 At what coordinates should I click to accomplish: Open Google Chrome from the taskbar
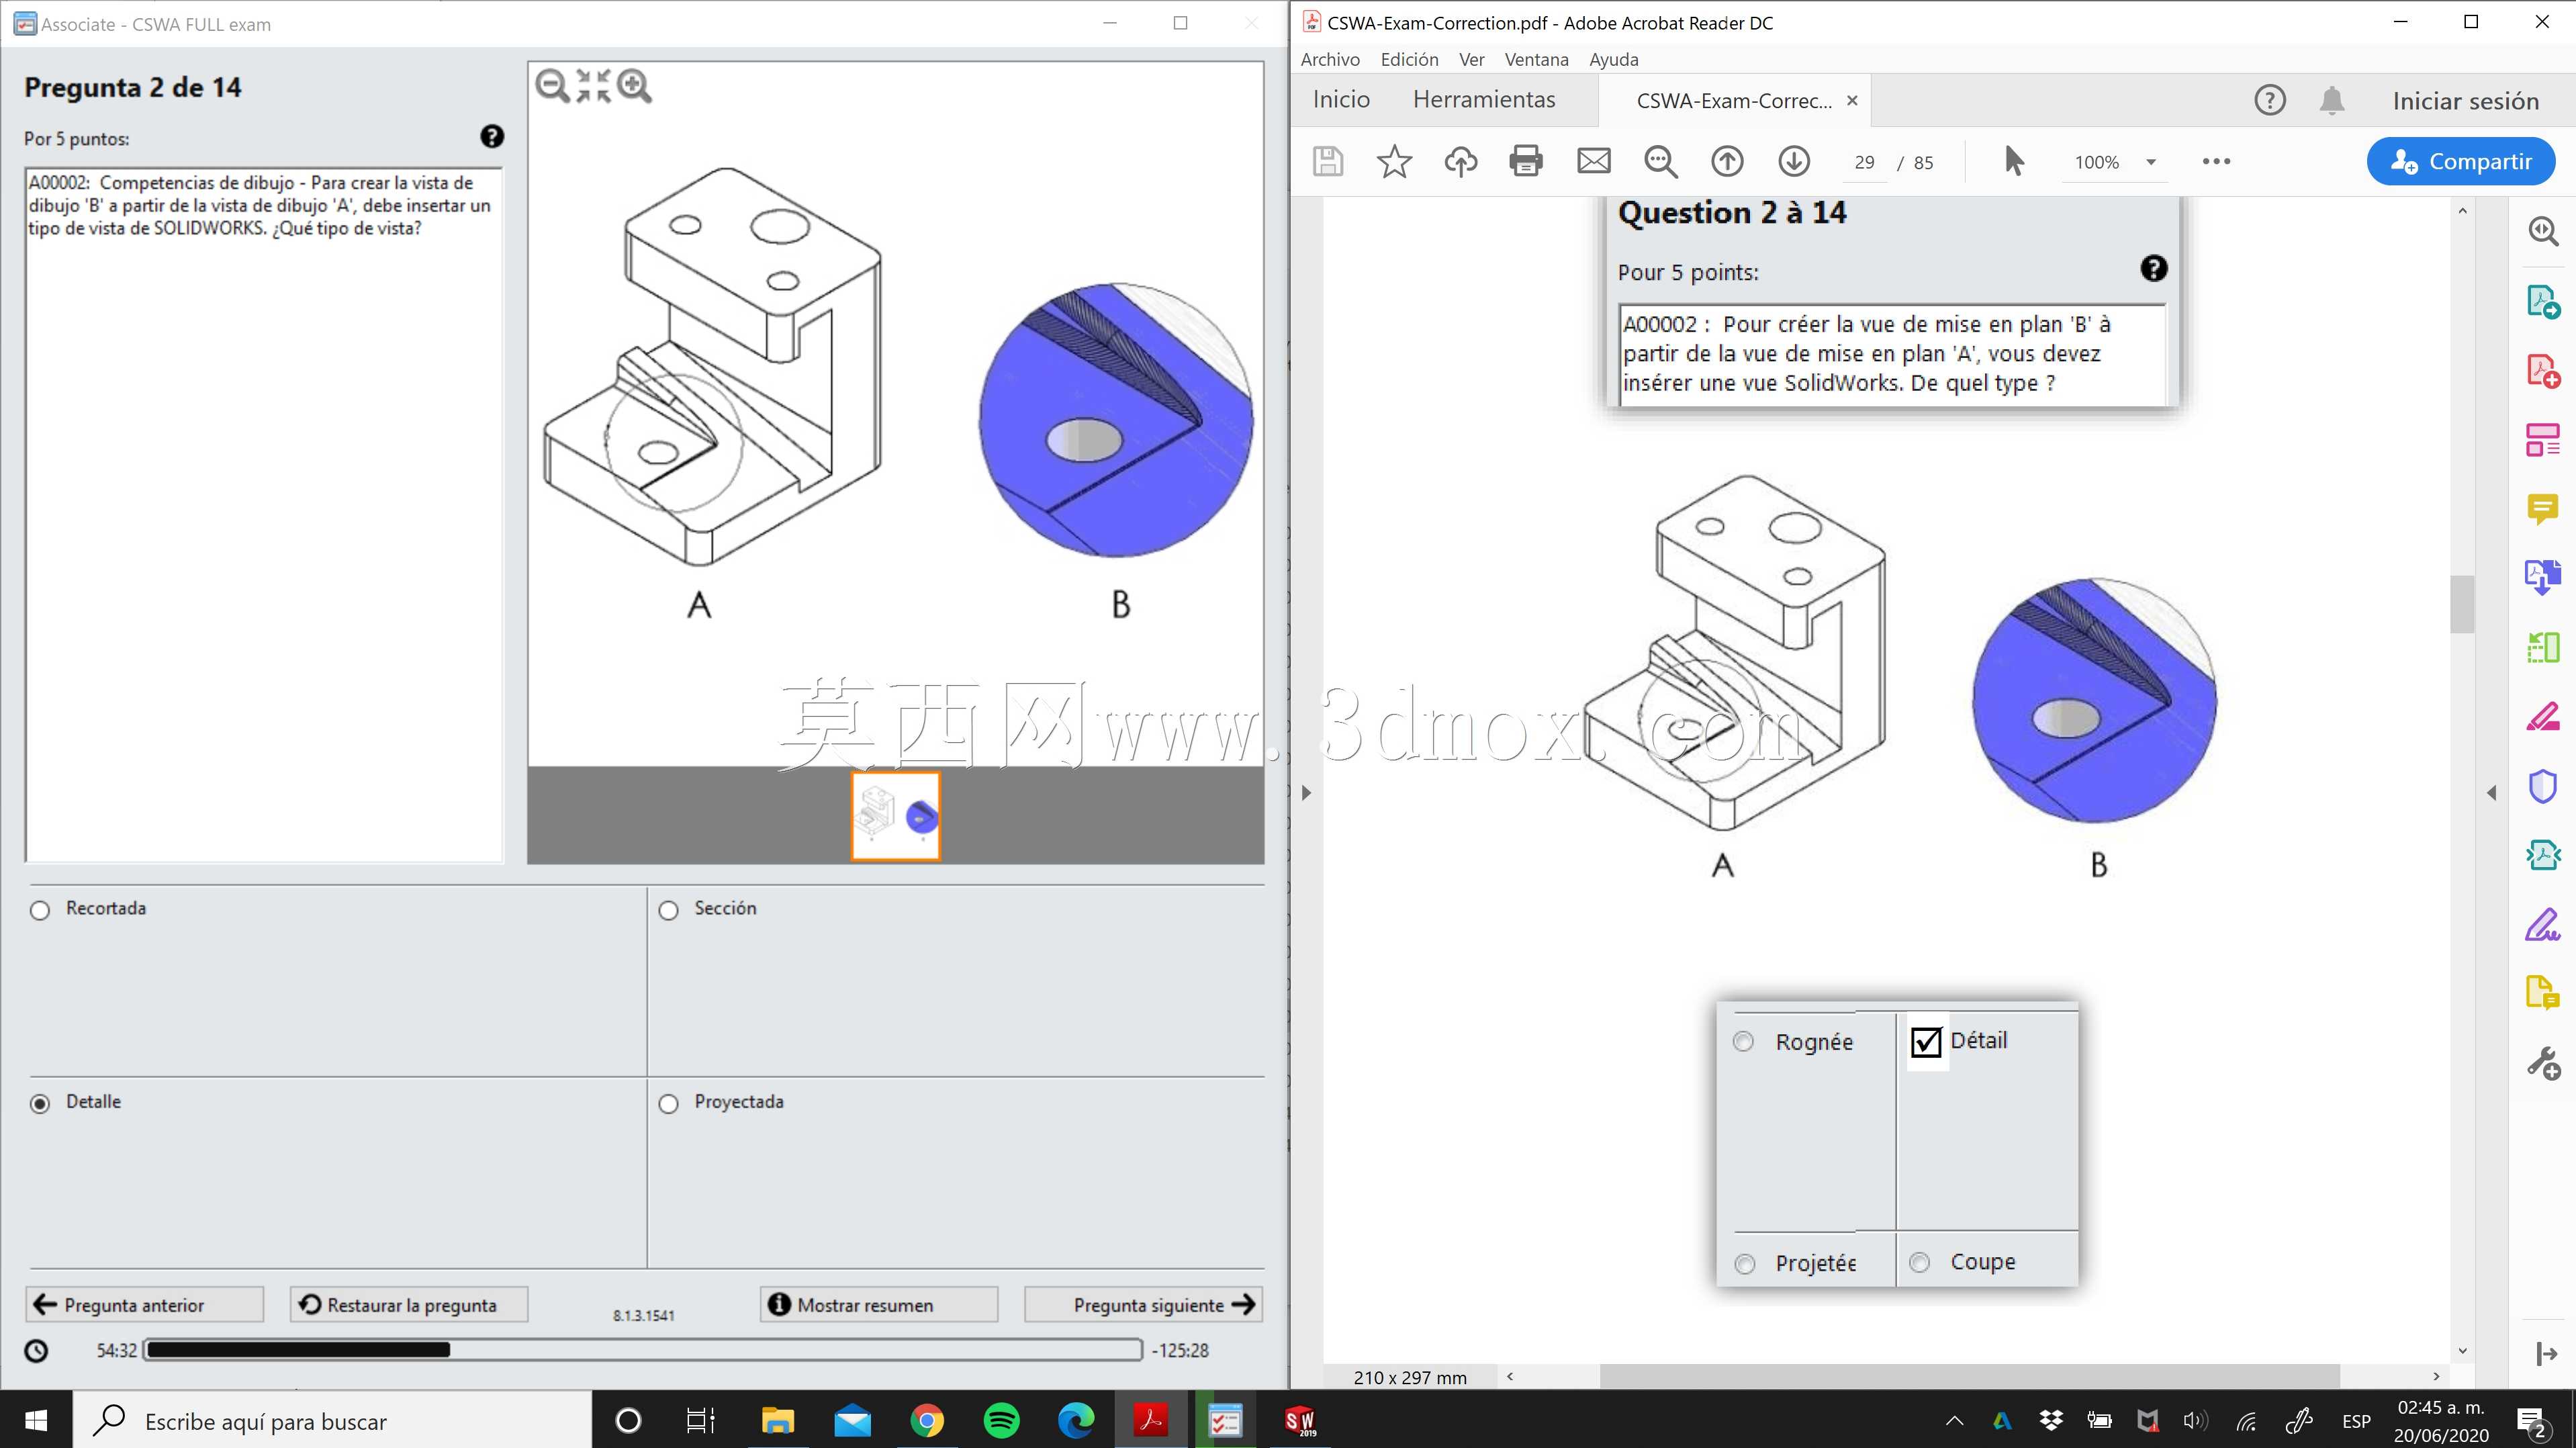pyautogui.click(x=927, y=1420)
